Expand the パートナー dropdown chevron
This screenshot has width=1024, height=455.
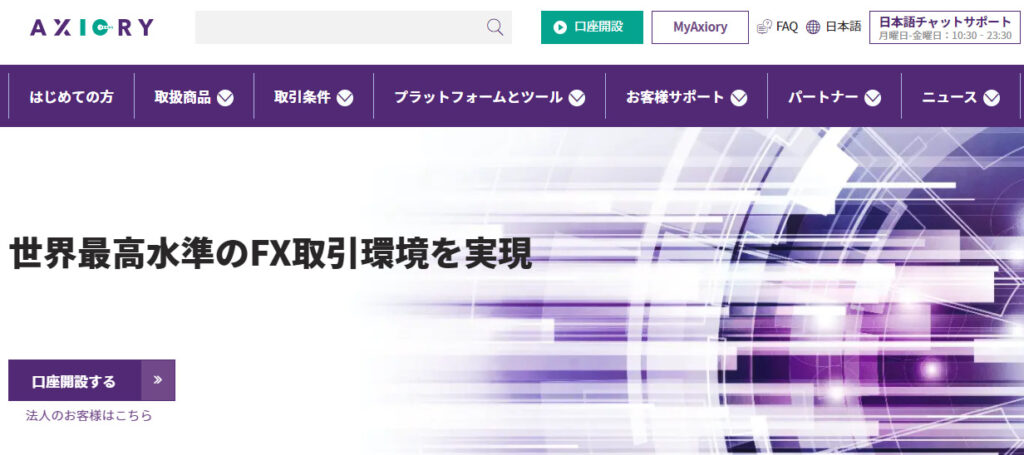coord(872,98)
